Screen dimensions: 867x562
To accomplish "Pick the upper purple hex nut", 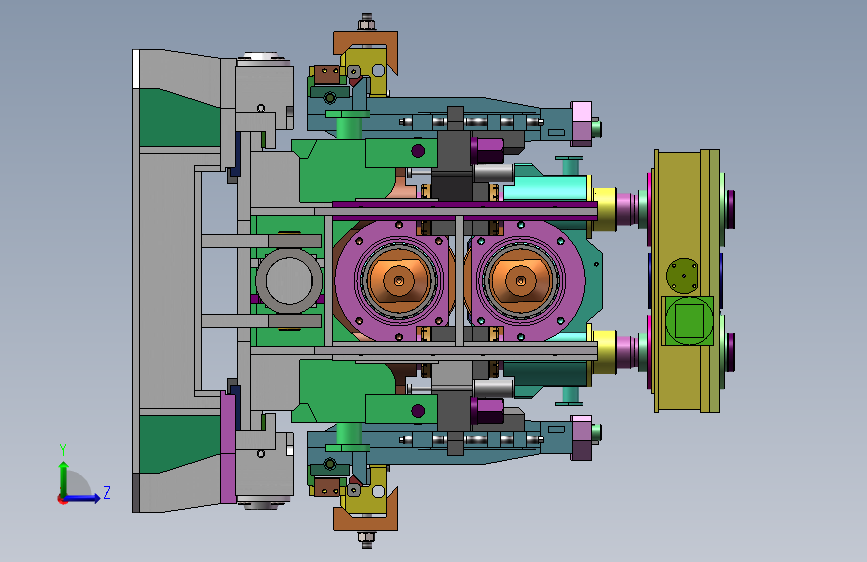I will 487,150.
